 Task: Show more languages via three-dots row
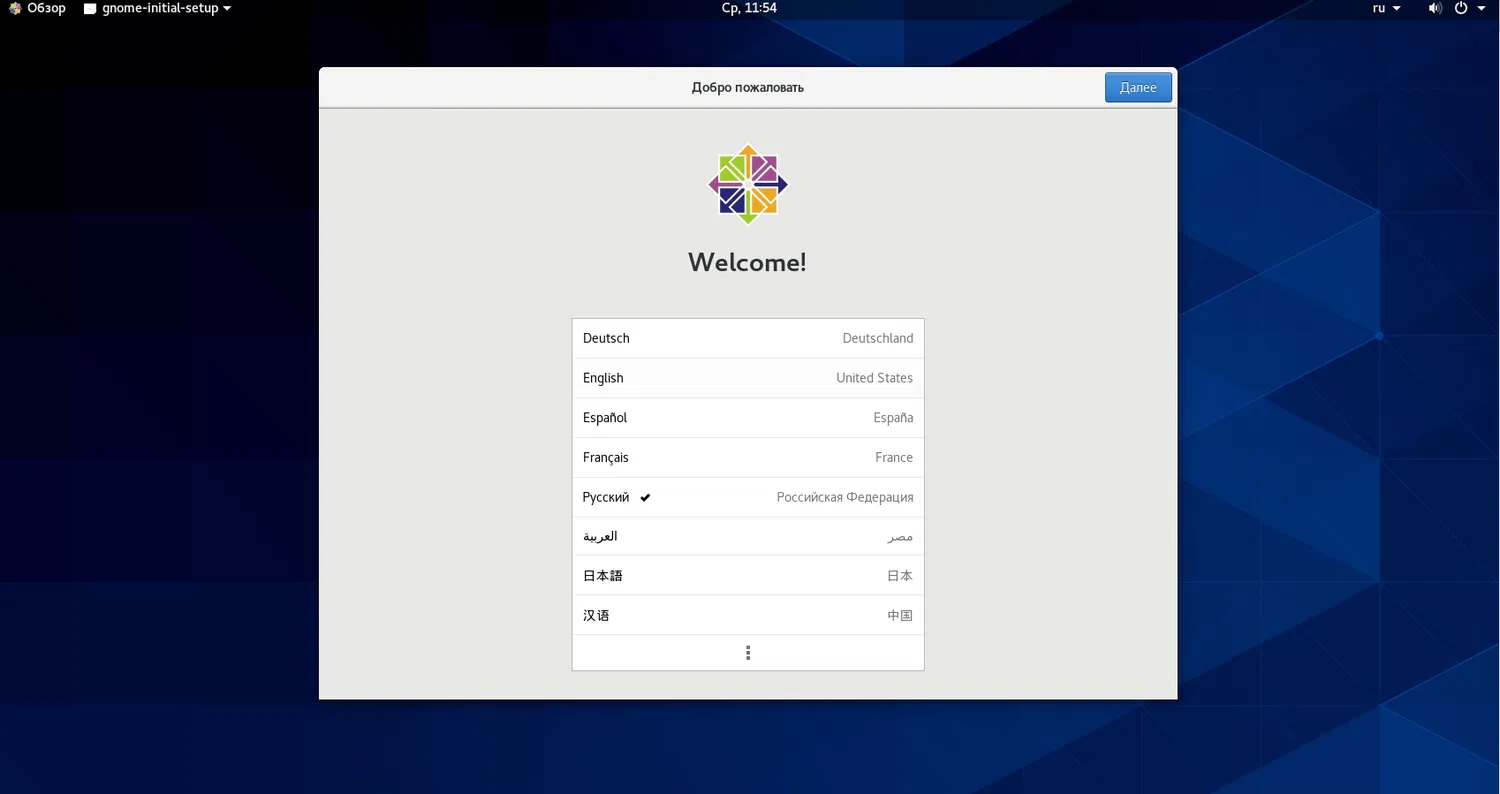tap(748, 653)
